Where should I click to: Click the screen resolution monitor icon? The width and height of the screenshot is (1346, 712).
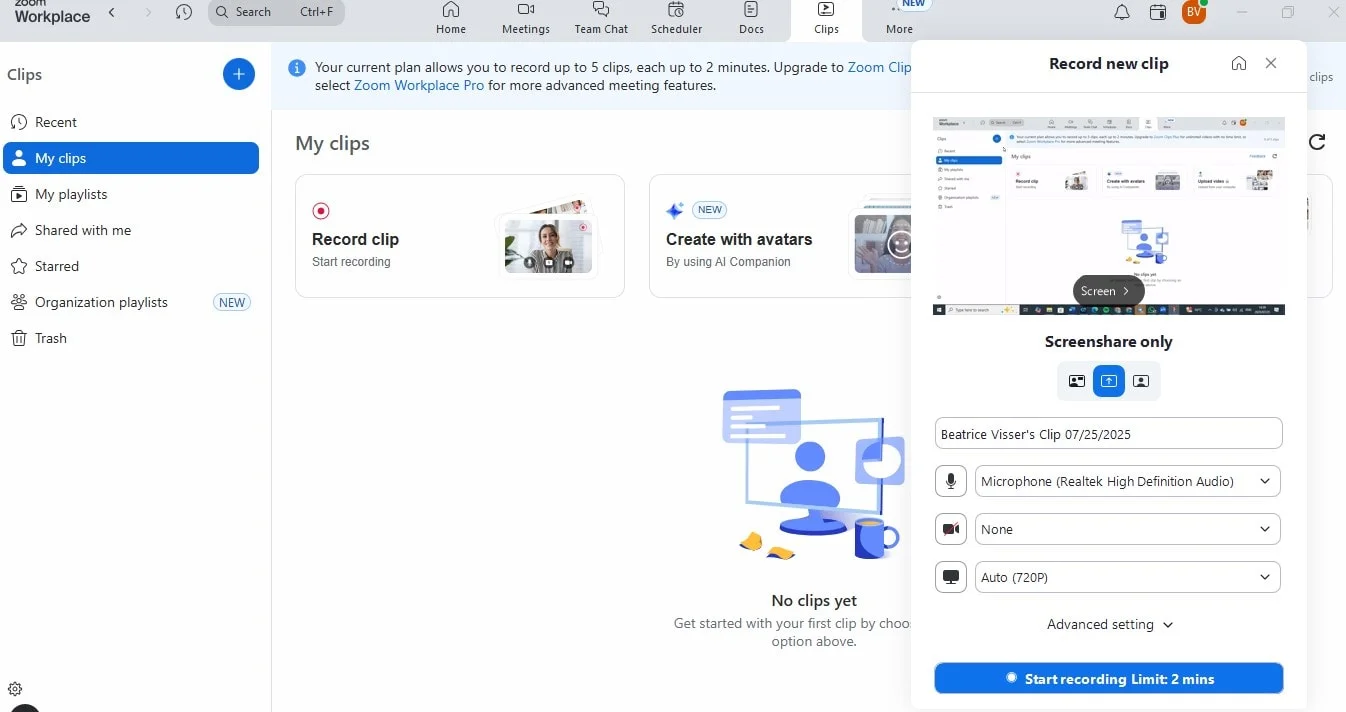pos(951,577)
